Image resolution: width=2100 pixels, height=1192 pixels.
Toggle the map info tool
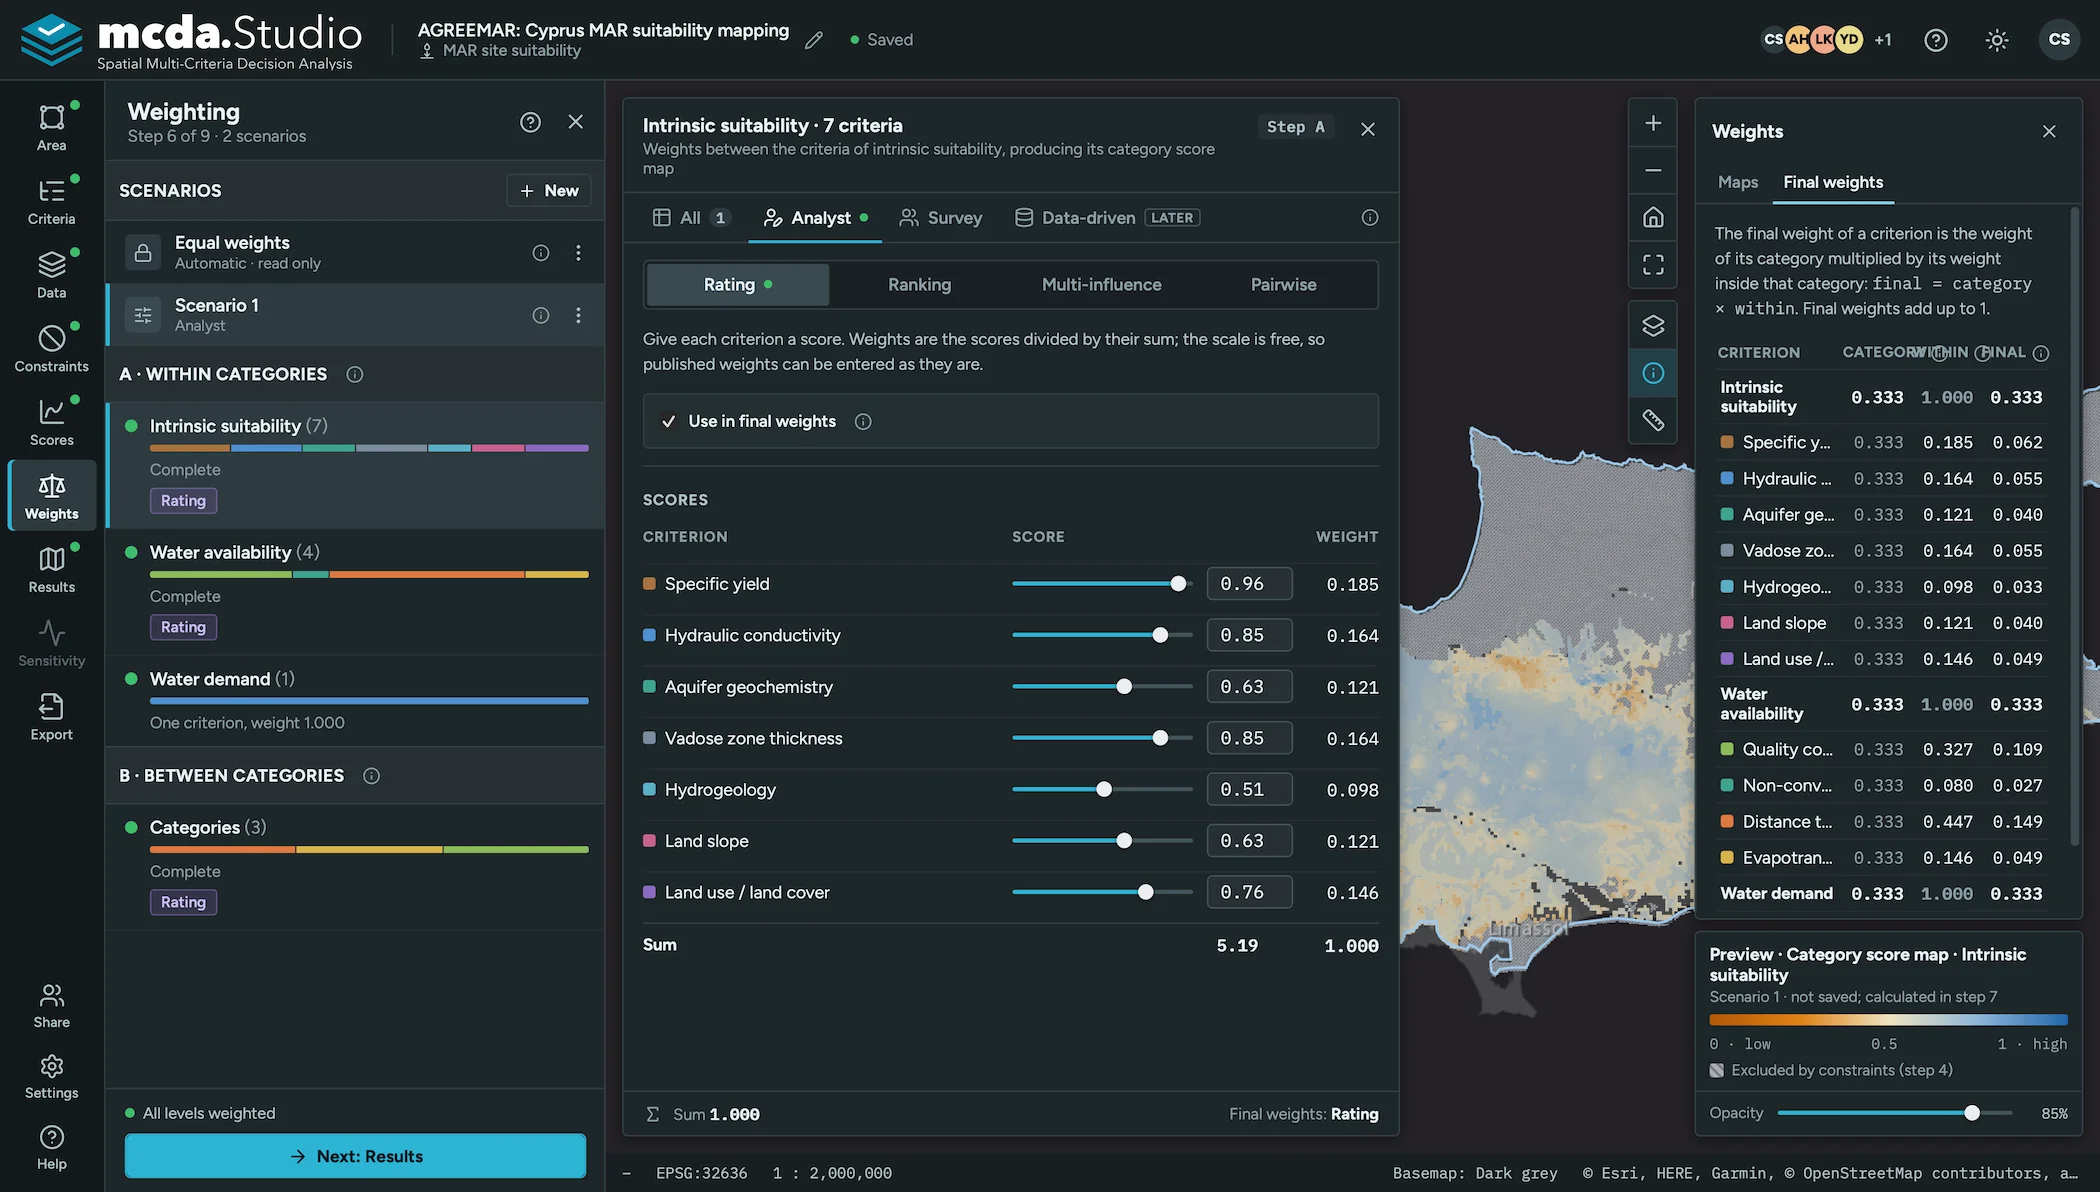(1653, 373)
